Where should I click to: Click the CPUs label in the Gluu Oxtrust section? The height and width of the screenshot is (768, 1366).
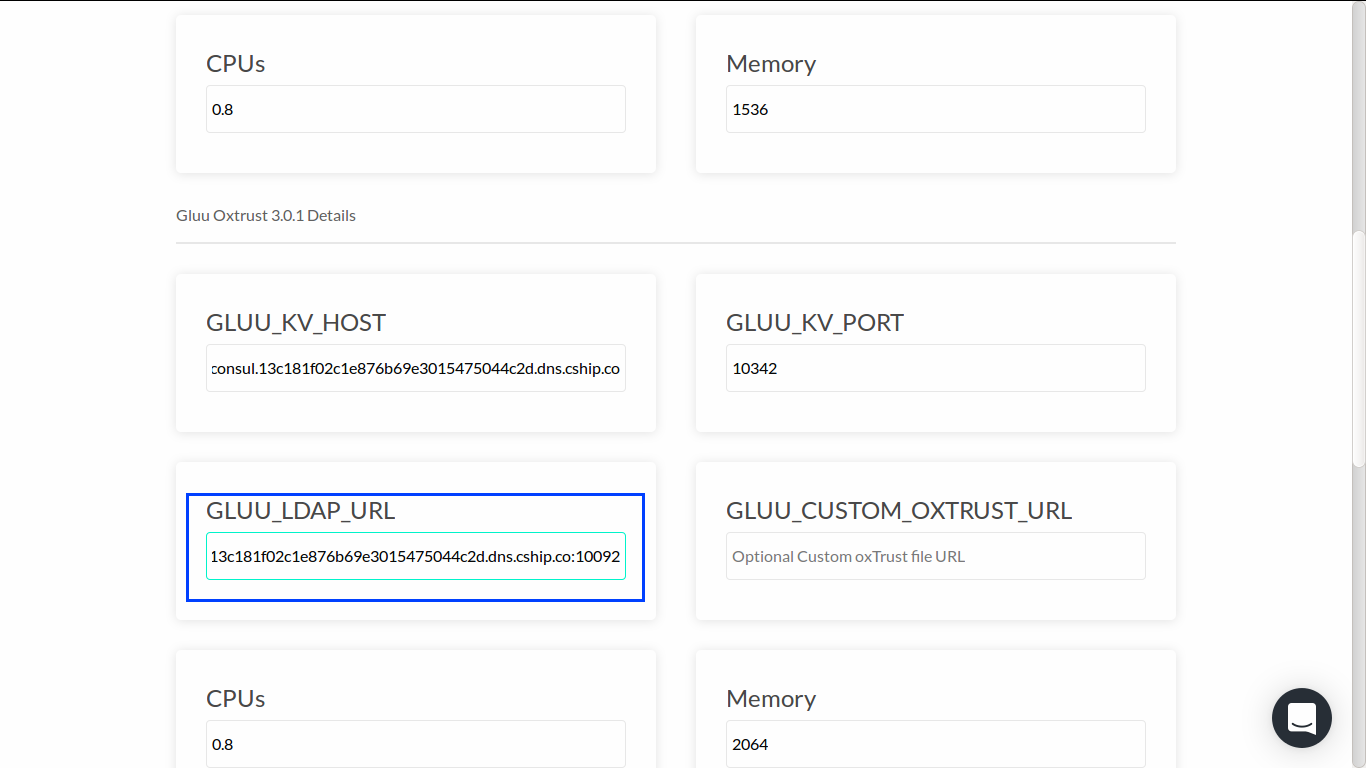point(236,699)
